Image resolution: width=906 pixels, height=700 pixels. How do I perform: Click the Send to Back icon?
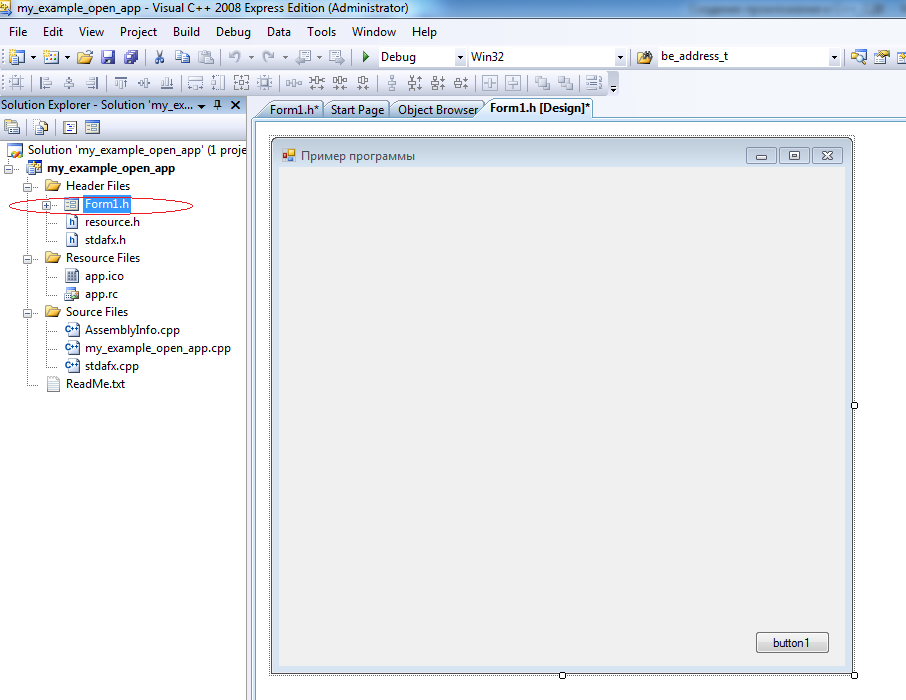(565, 83)
